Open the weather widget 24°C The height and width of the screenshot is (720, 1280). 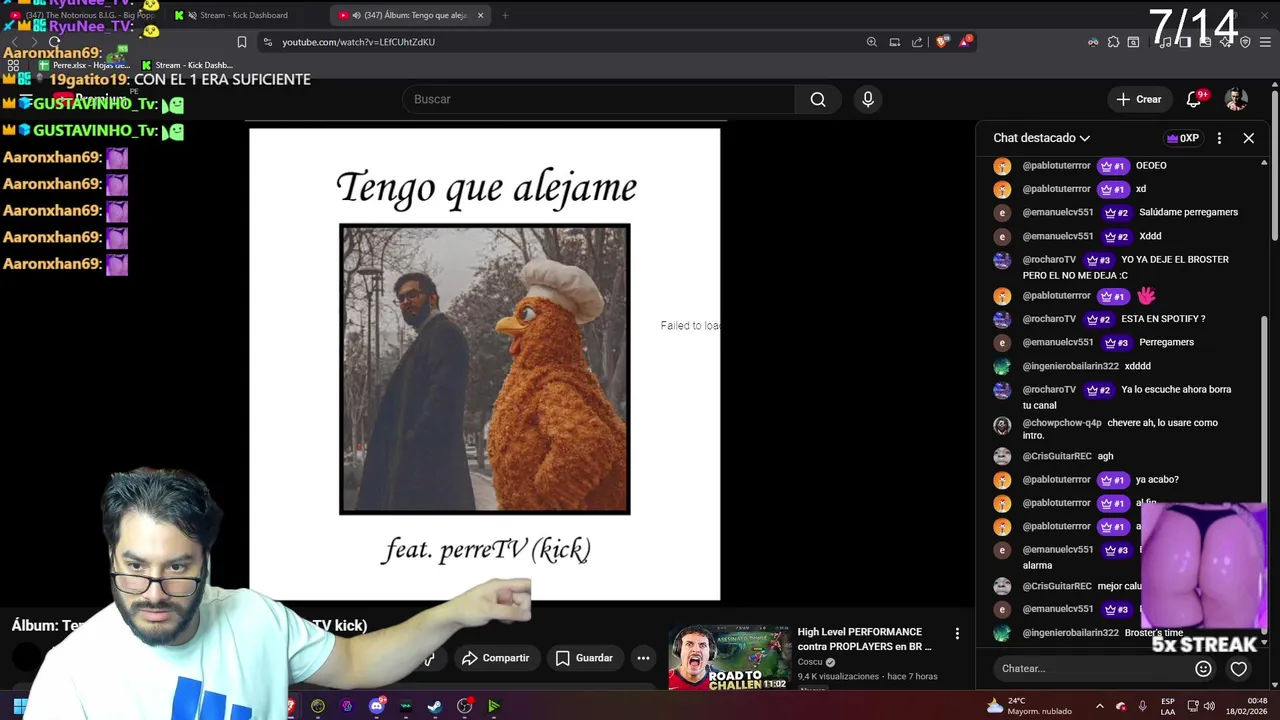[x=1029, y=706]
